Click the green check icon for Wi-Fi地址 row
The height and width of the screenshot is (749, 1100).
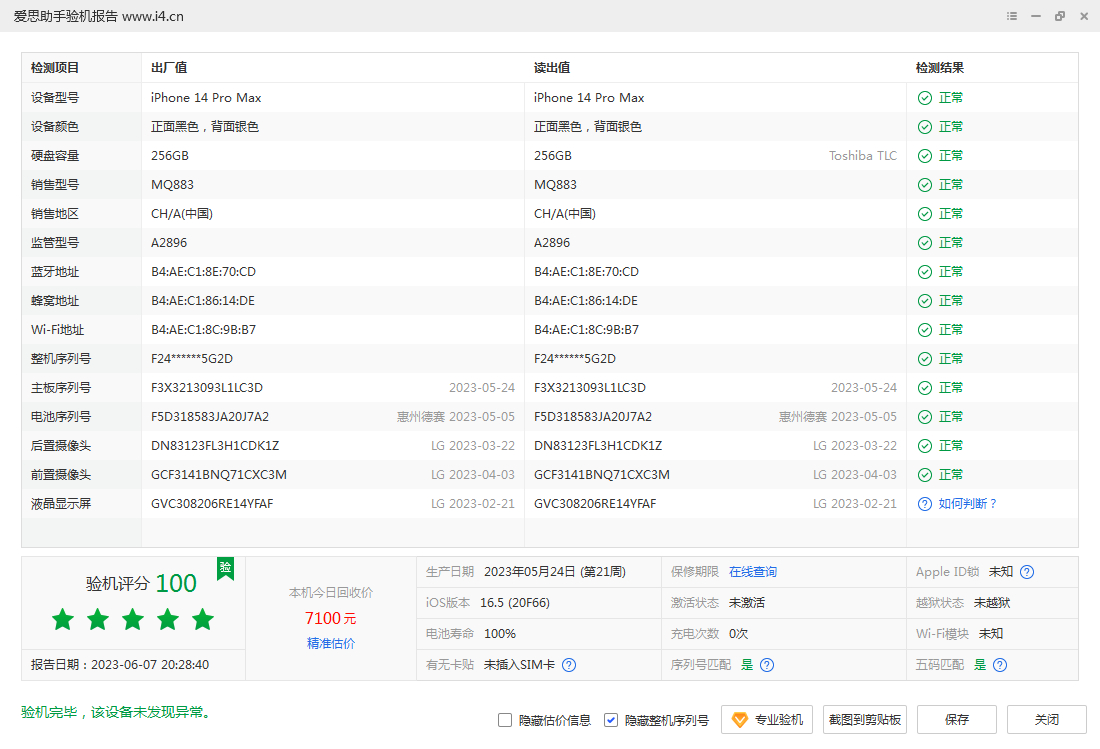tap(925, 330)
